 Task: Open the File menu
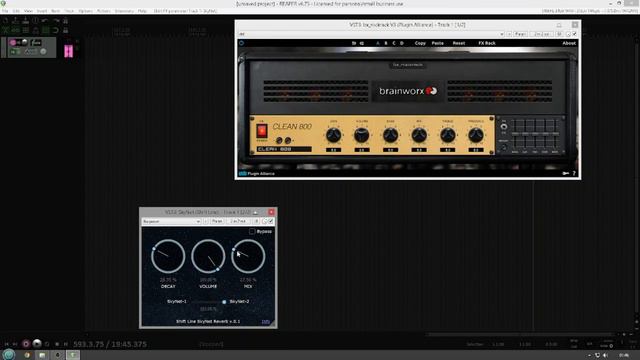pos(5,11)
